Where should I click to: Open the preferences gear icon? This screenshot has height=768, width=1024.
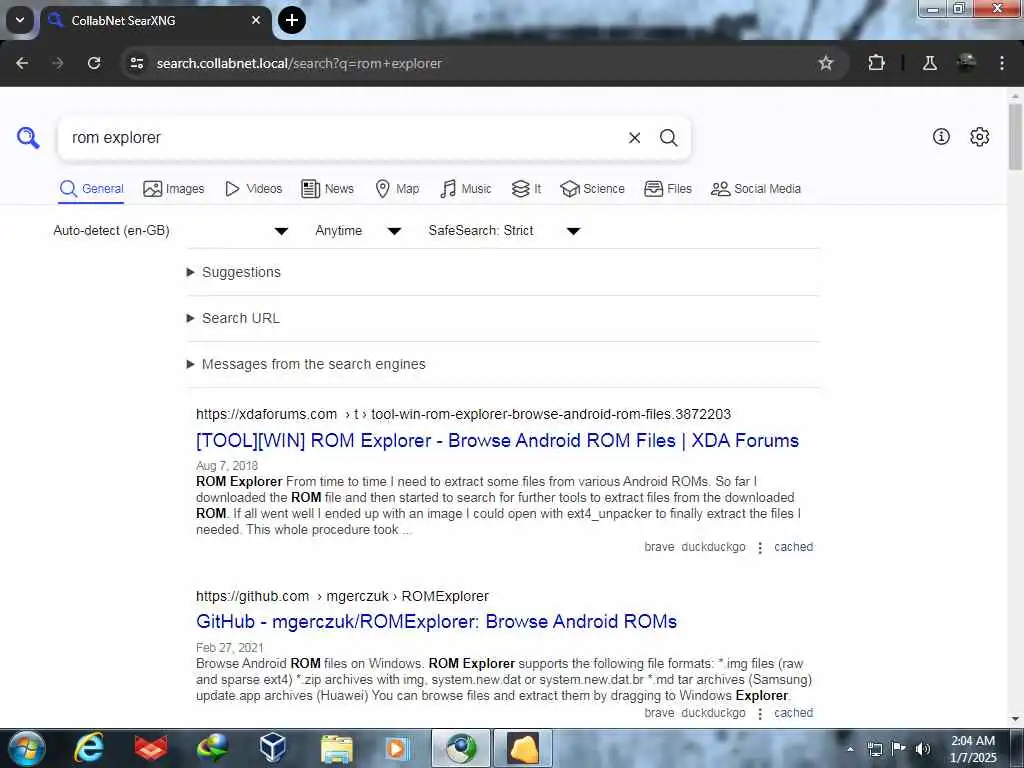tap(980, 136)
